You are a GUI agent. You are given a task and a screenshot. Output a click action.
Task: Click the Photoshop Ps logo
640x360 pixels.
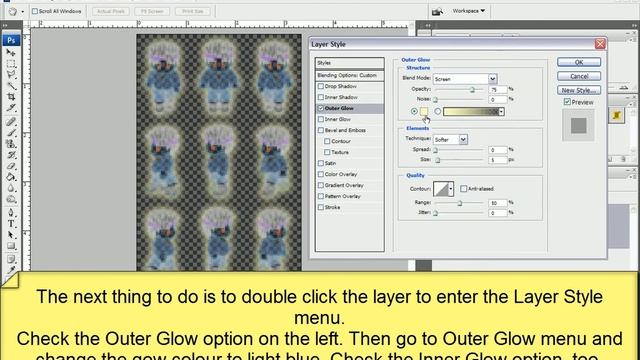pos(11,40)
